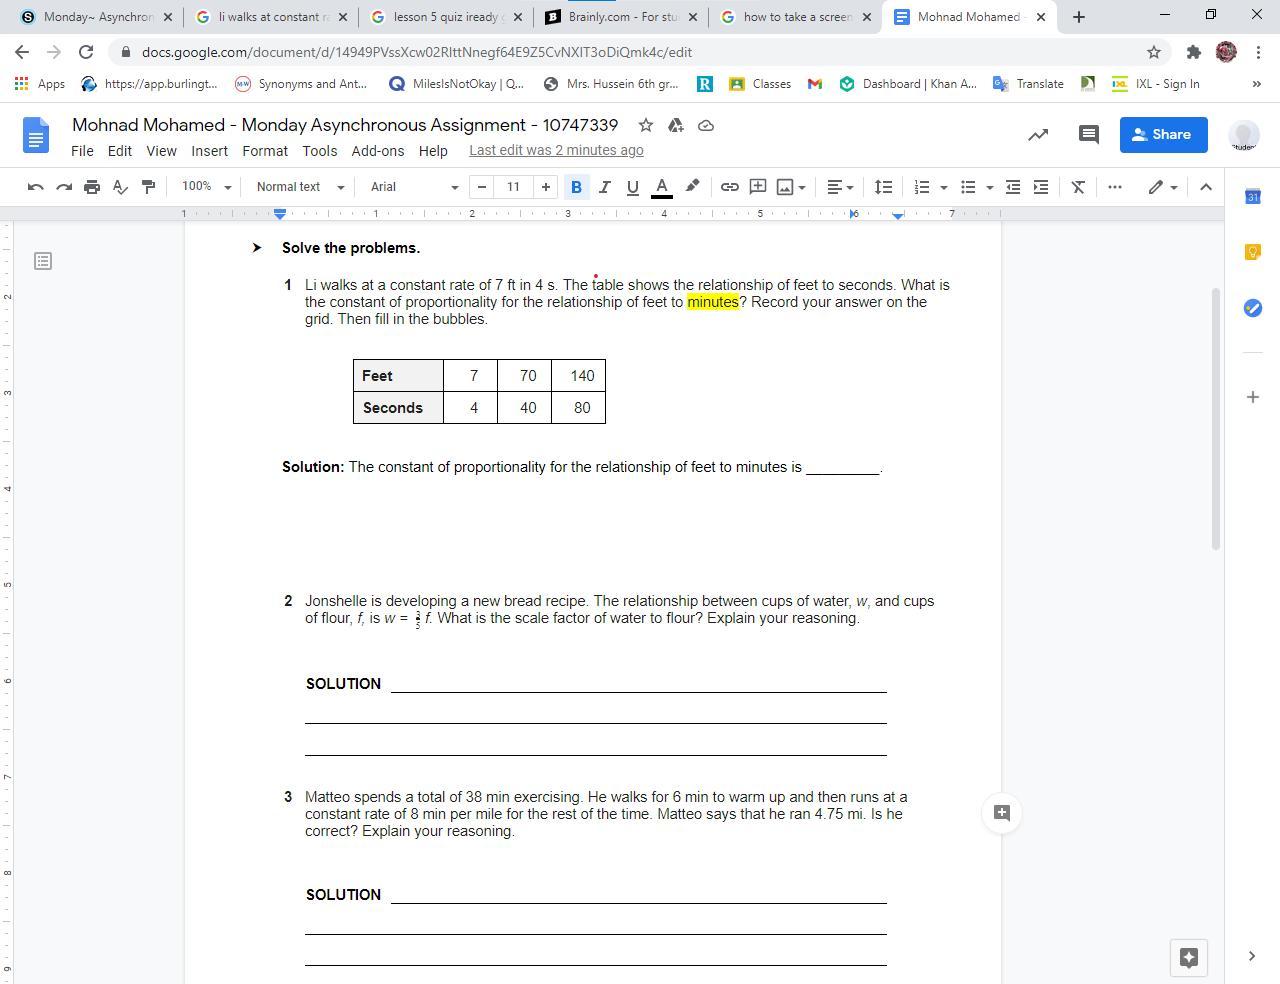
Task: Open the Docs home icon
Action: click(36, 135)
